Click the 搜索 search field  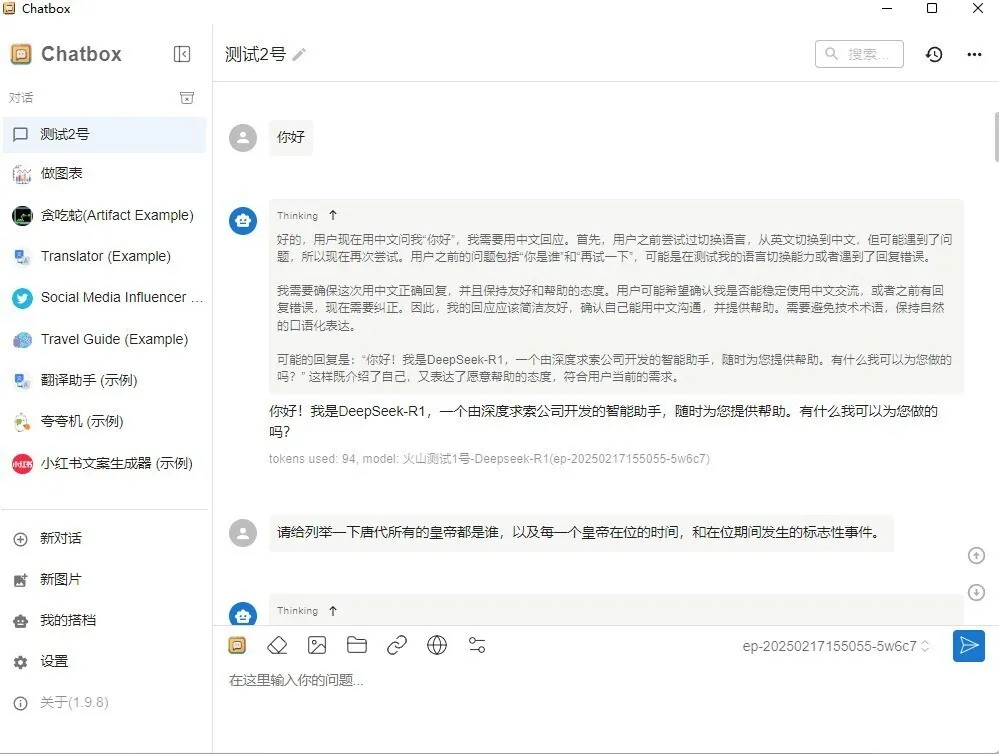(x=859, y=54)
